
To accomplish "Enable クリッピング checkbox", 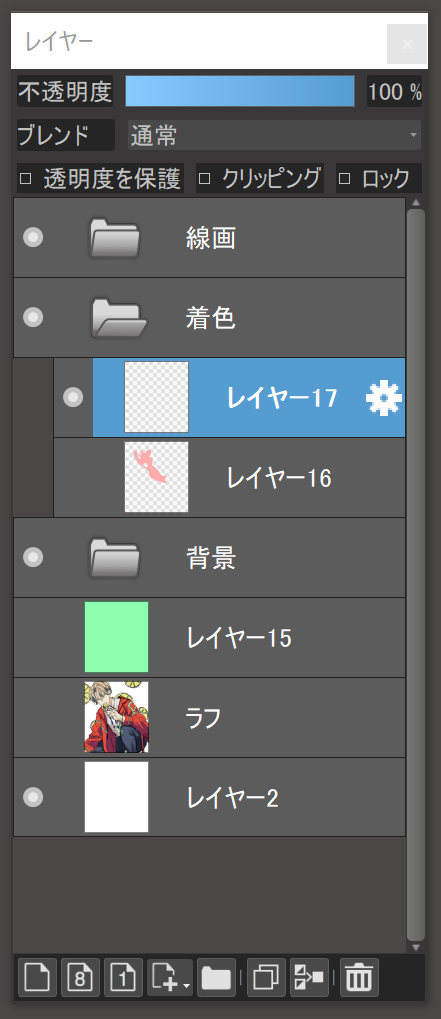I will [204, 179].
